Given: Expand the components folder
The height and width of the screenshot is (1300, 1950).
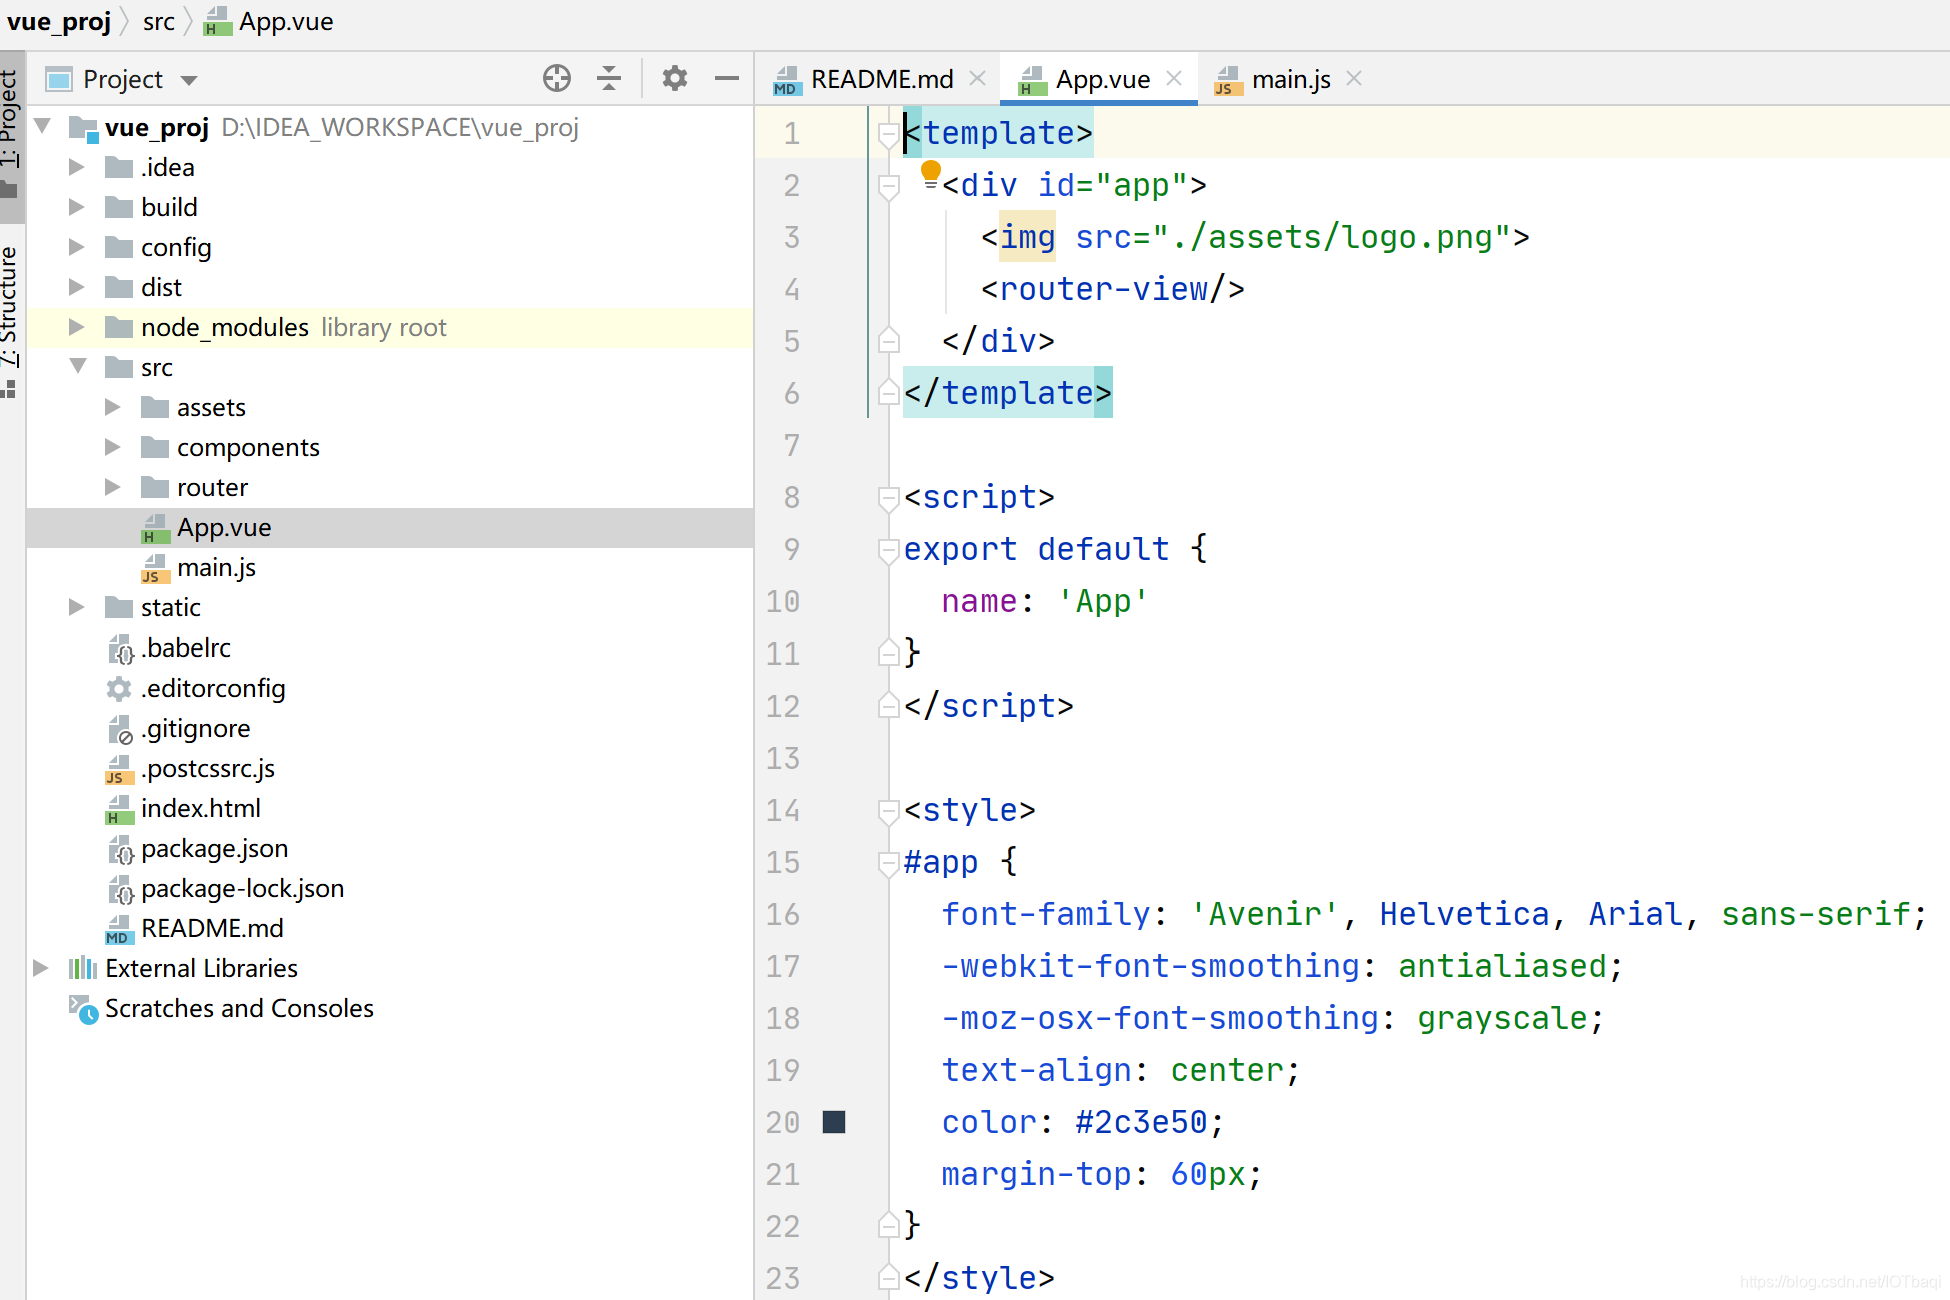Looking at the screenshot, I should [112, 447].
